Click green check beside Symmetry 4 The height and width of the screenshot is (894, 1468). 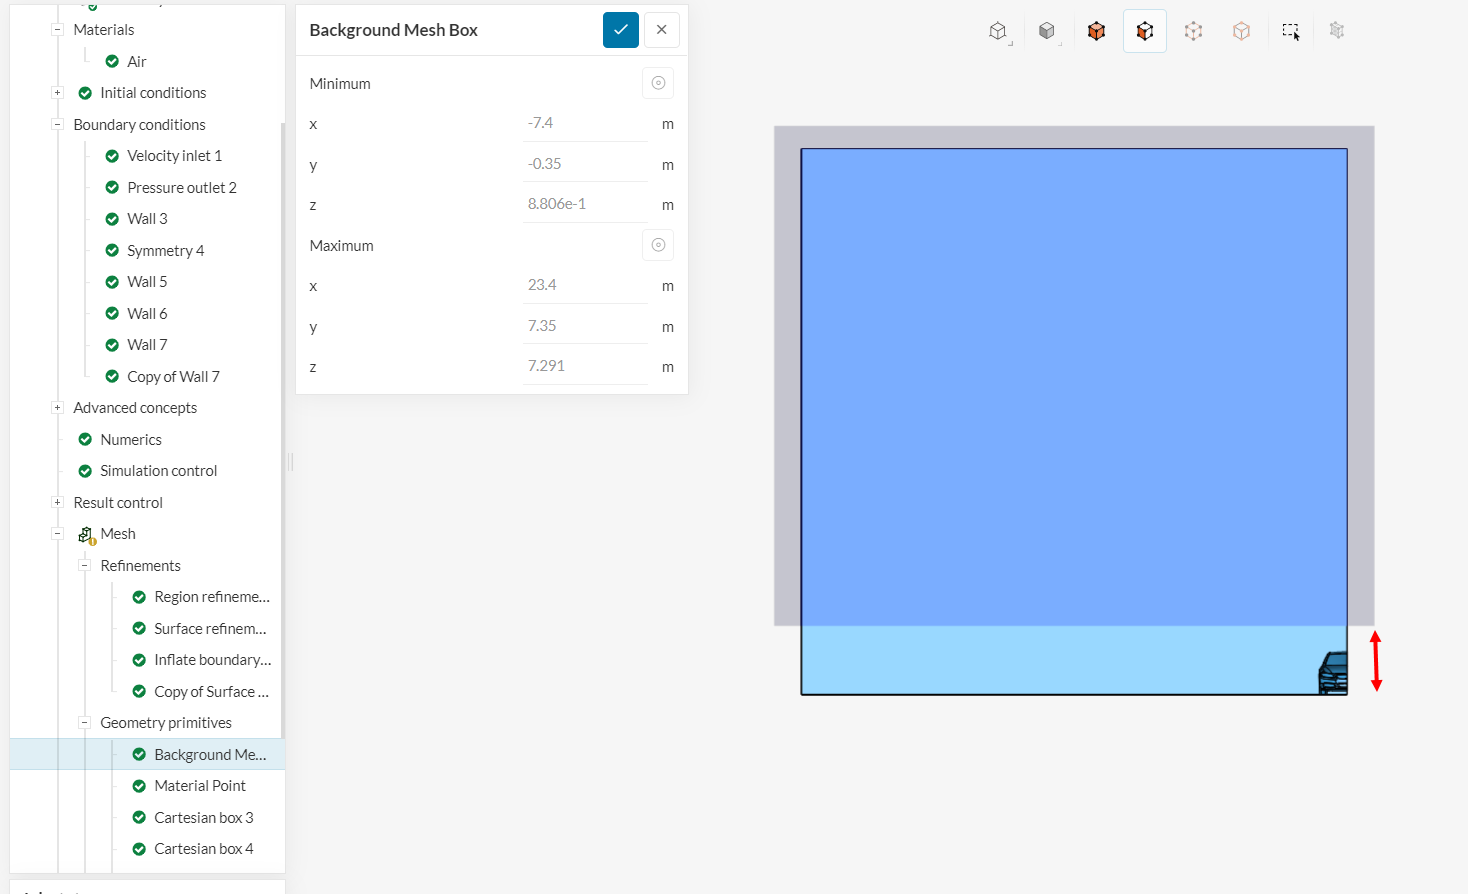pos(112,251)
